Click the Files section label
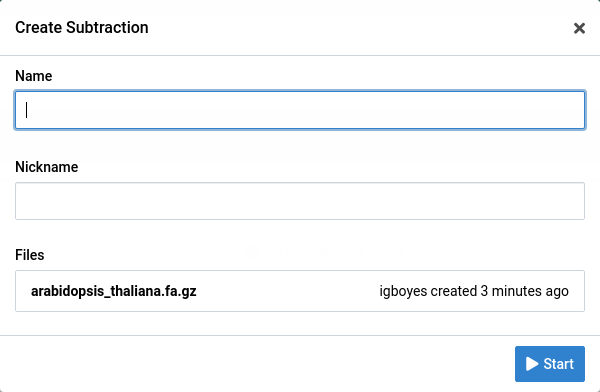This screenshot has height=392, width=600. click(x=30, y=255)
